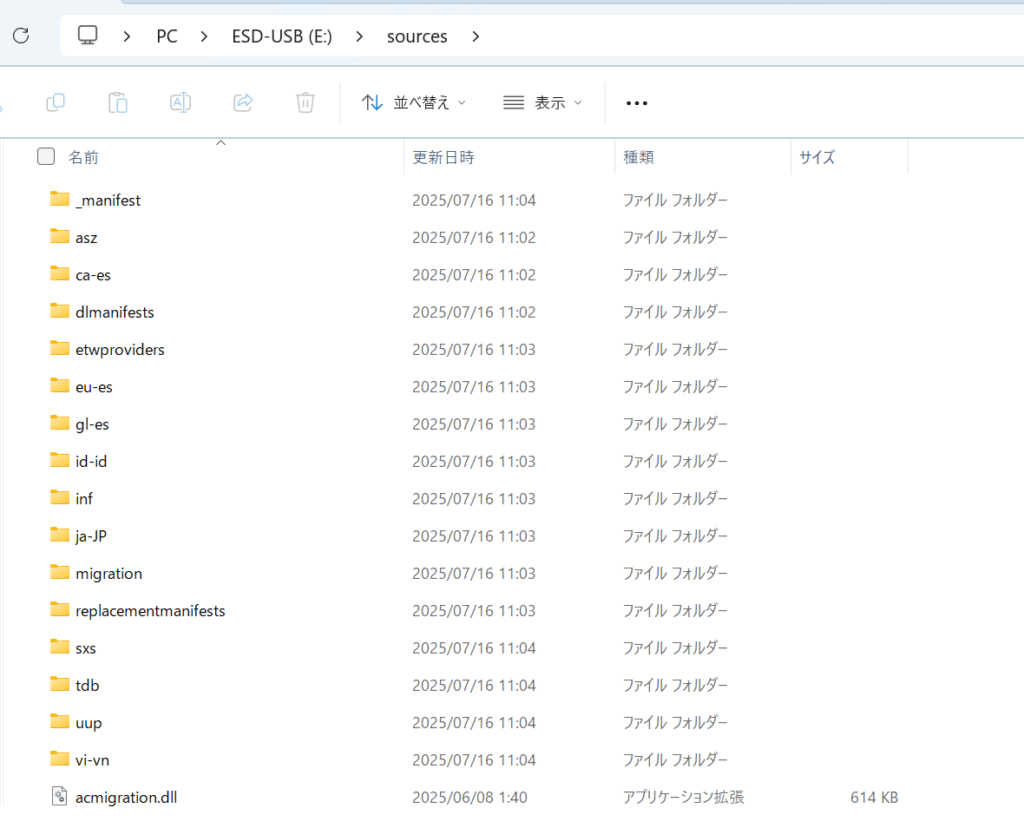Select the replacementmanifests folder
This screenshot has width=1024, height=828.
point(150,610)
